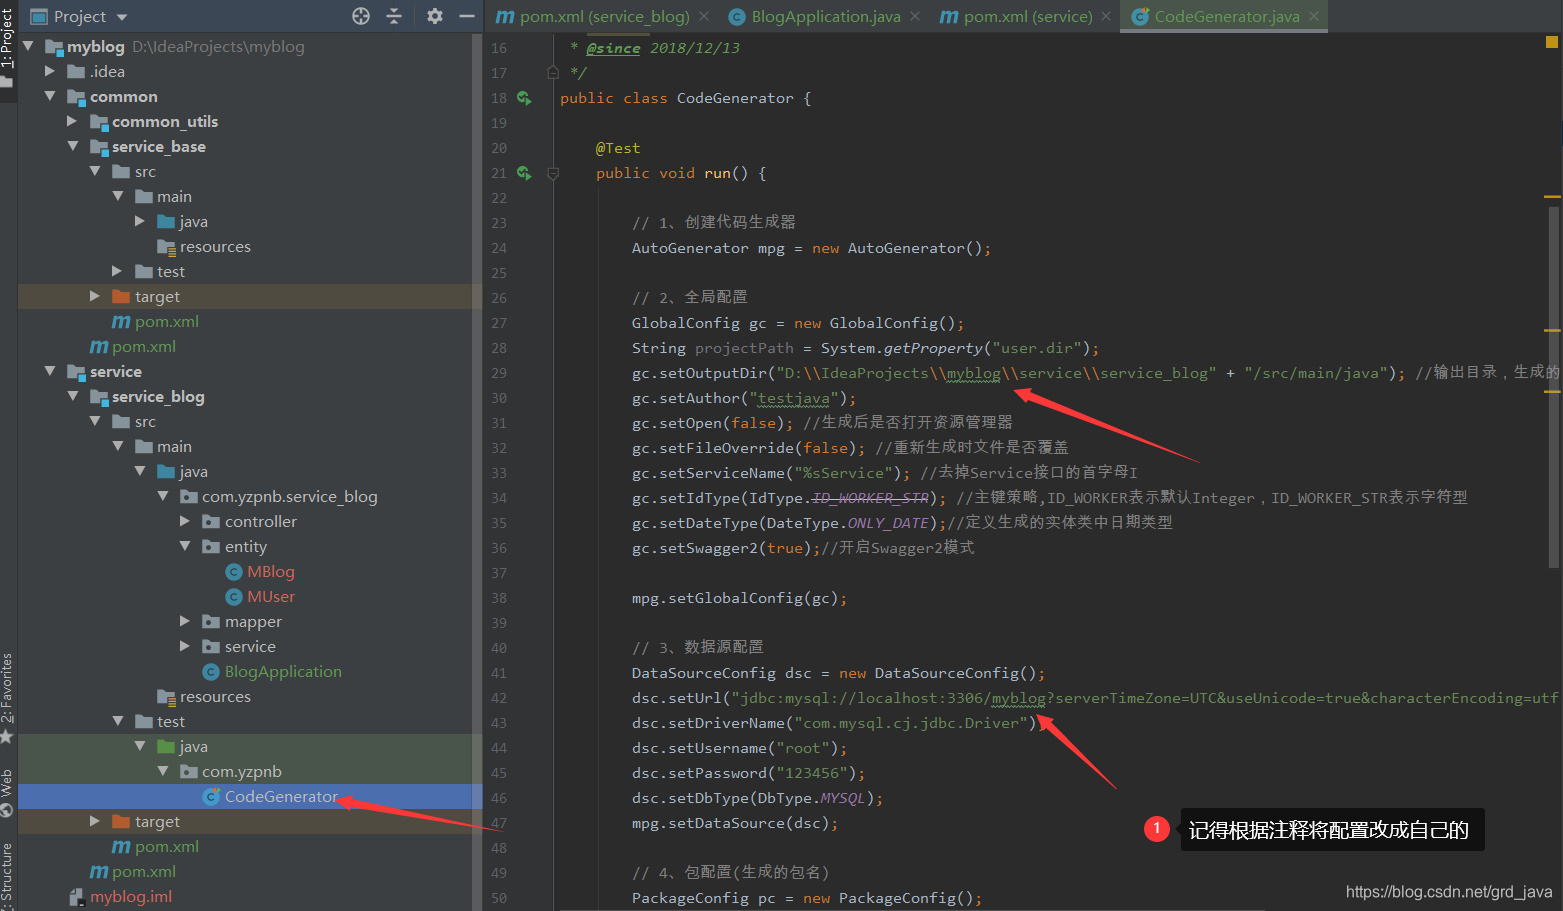Select the com.yzpnb test package
Image resolution: width=1563 pixels, height=911 pixels.
pyautogui.click(x=231, y=772)
